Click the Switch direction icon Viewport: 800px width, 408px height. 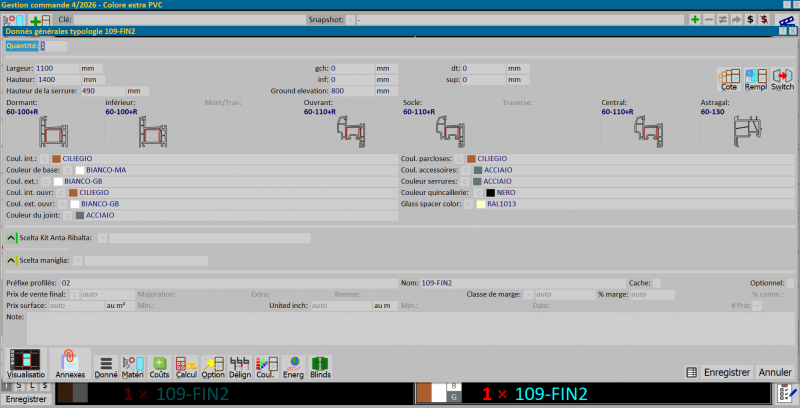[x=782, y=80]
